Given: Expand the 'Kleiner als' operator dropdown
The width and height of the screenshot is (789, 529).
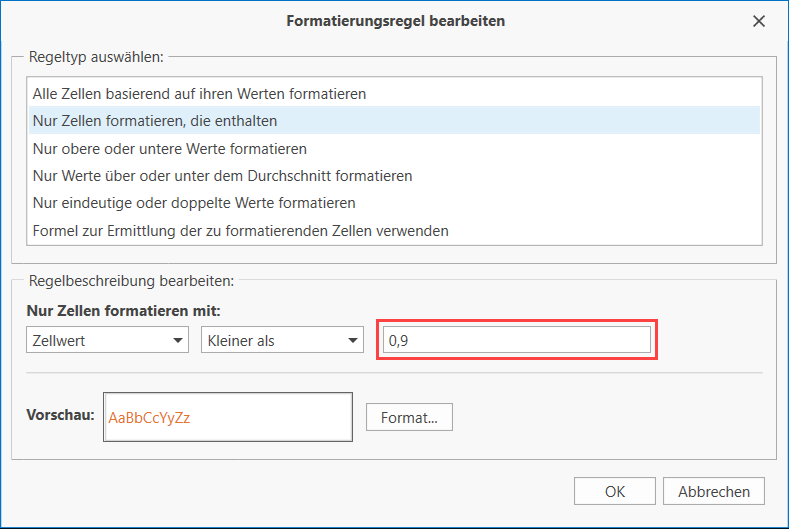Looking at the screenshot, I should [x=282, y=341].
